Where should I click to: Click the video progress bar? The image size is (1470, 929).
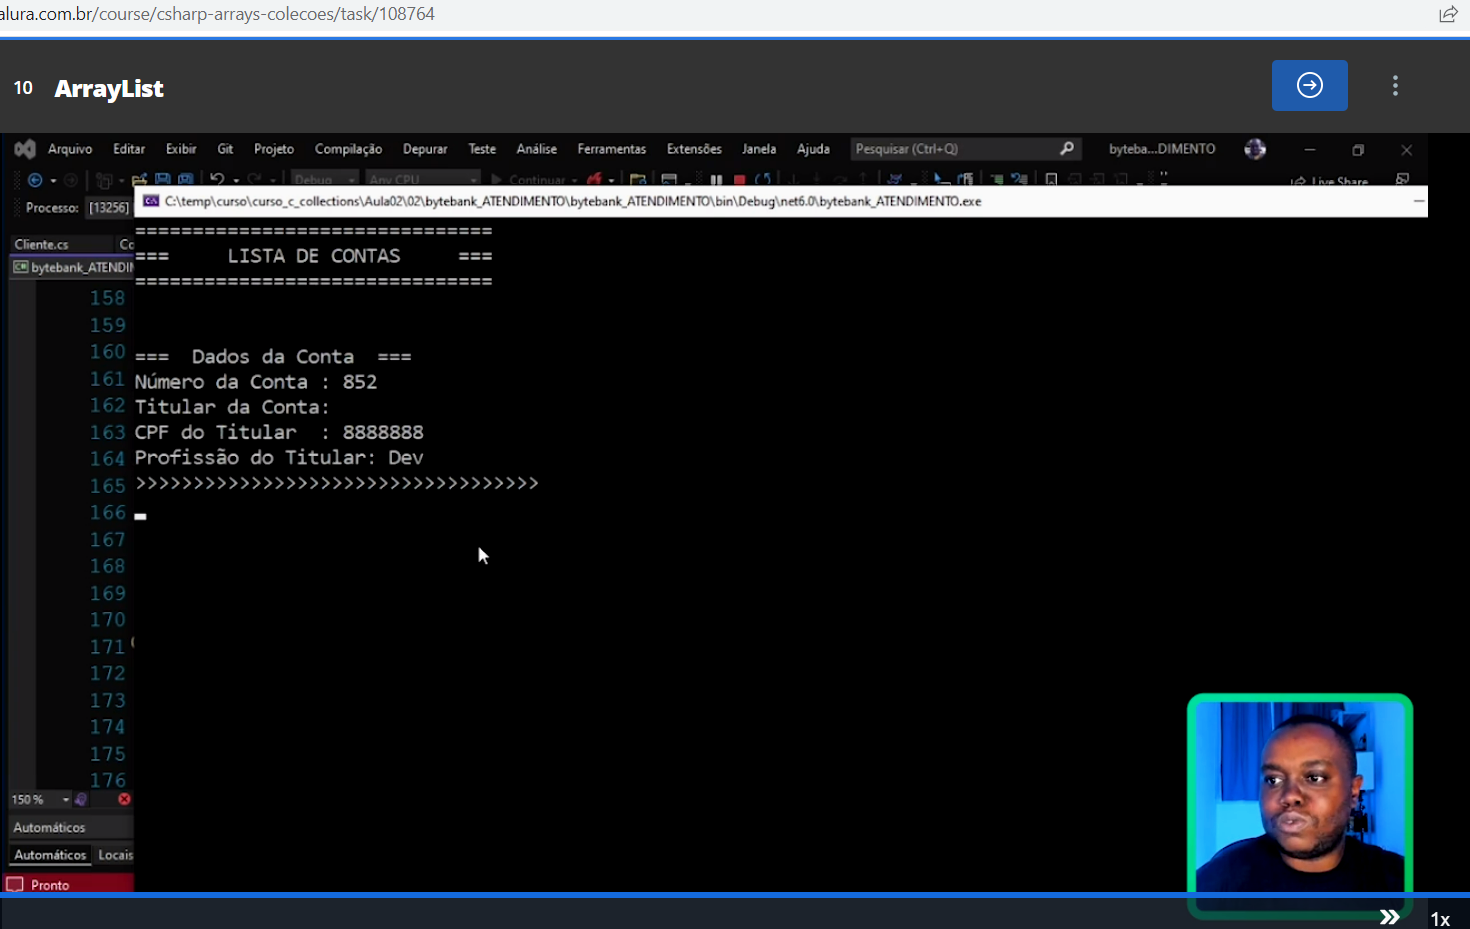(x=735, y=895)
